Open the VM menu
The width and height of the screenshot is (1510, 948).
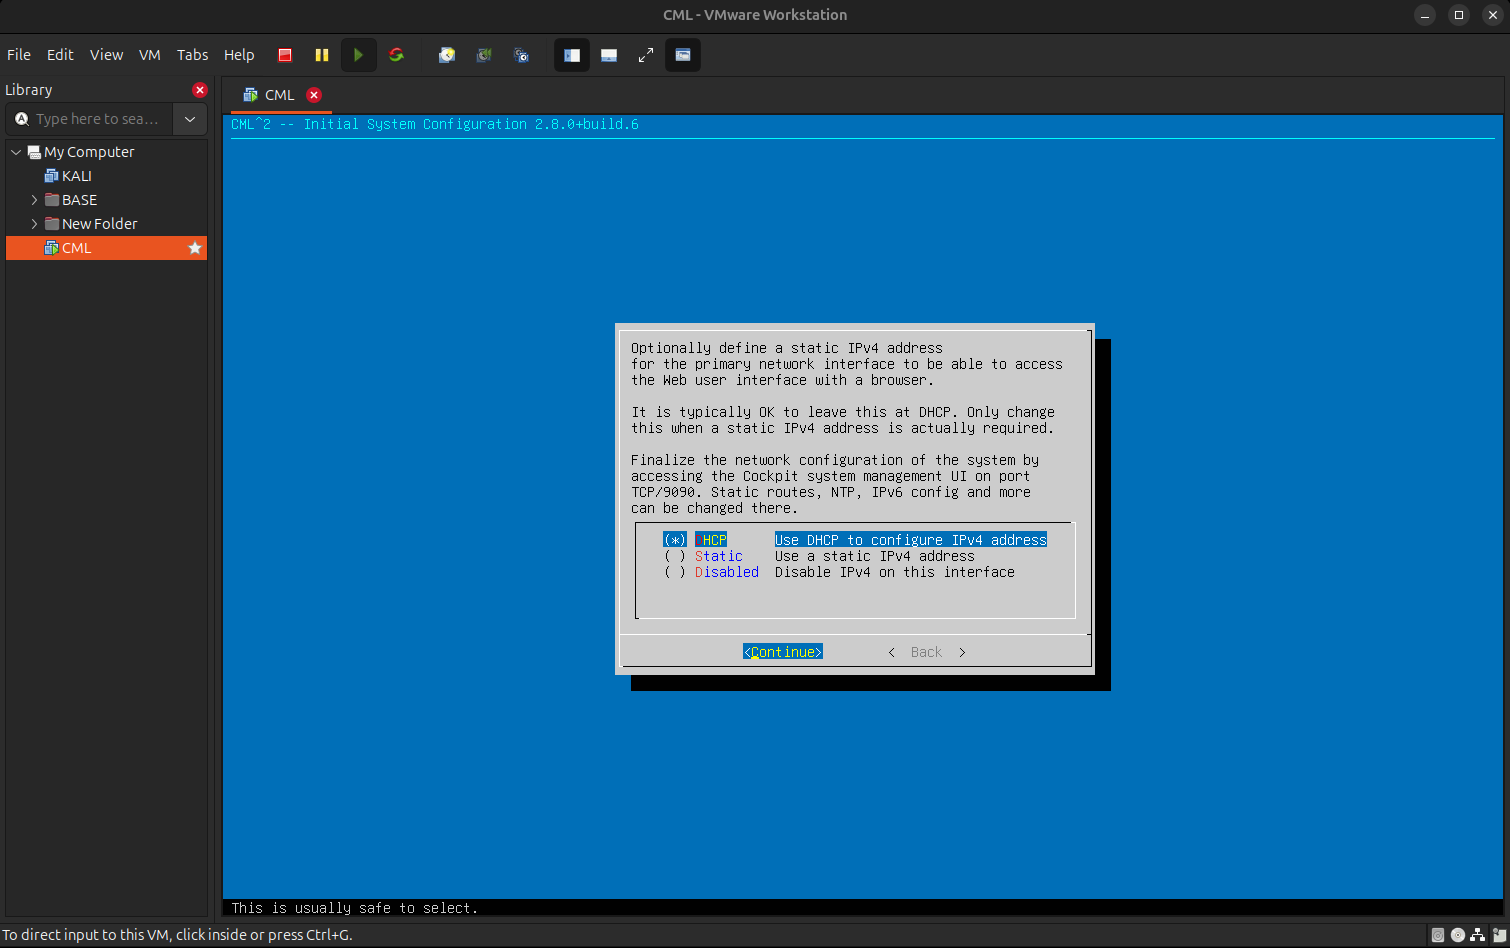(x=149, y=55)
